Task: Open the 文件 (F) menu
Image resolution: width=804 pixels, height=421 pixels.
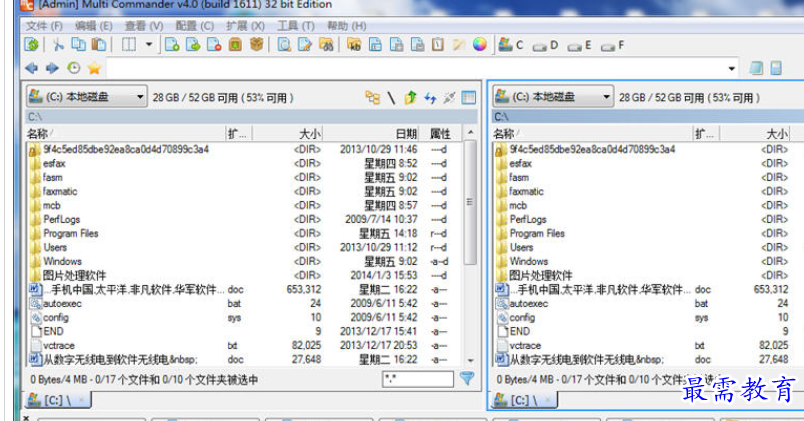Action: (44, 26)
